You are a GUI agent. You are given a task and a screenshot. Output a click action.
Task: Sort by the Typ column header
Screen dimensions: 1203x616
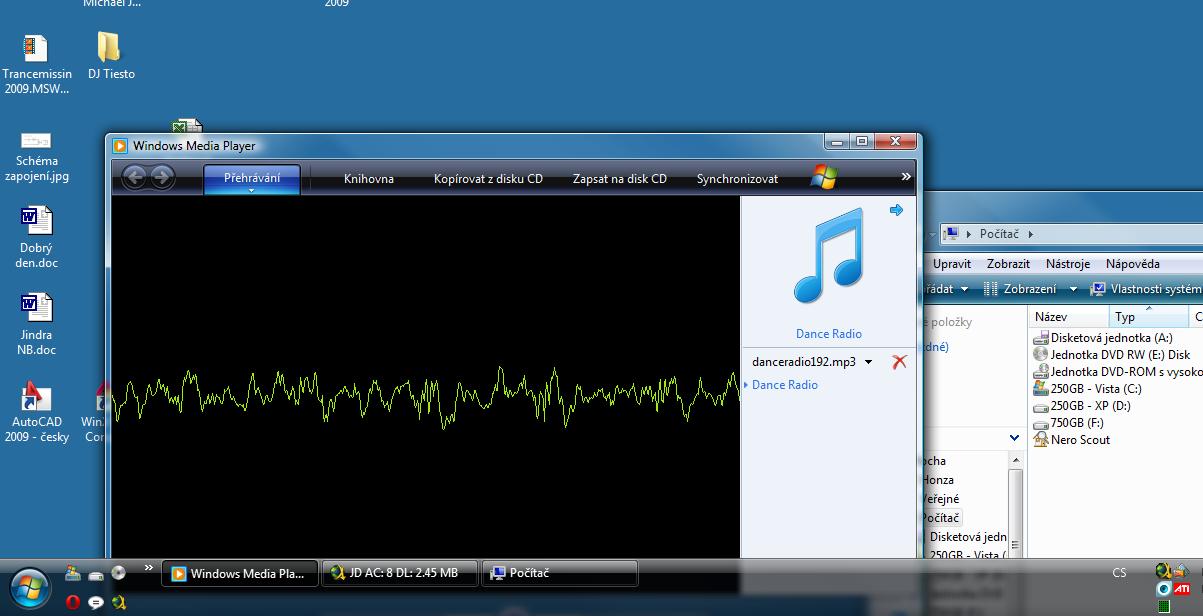[1148, 317]
